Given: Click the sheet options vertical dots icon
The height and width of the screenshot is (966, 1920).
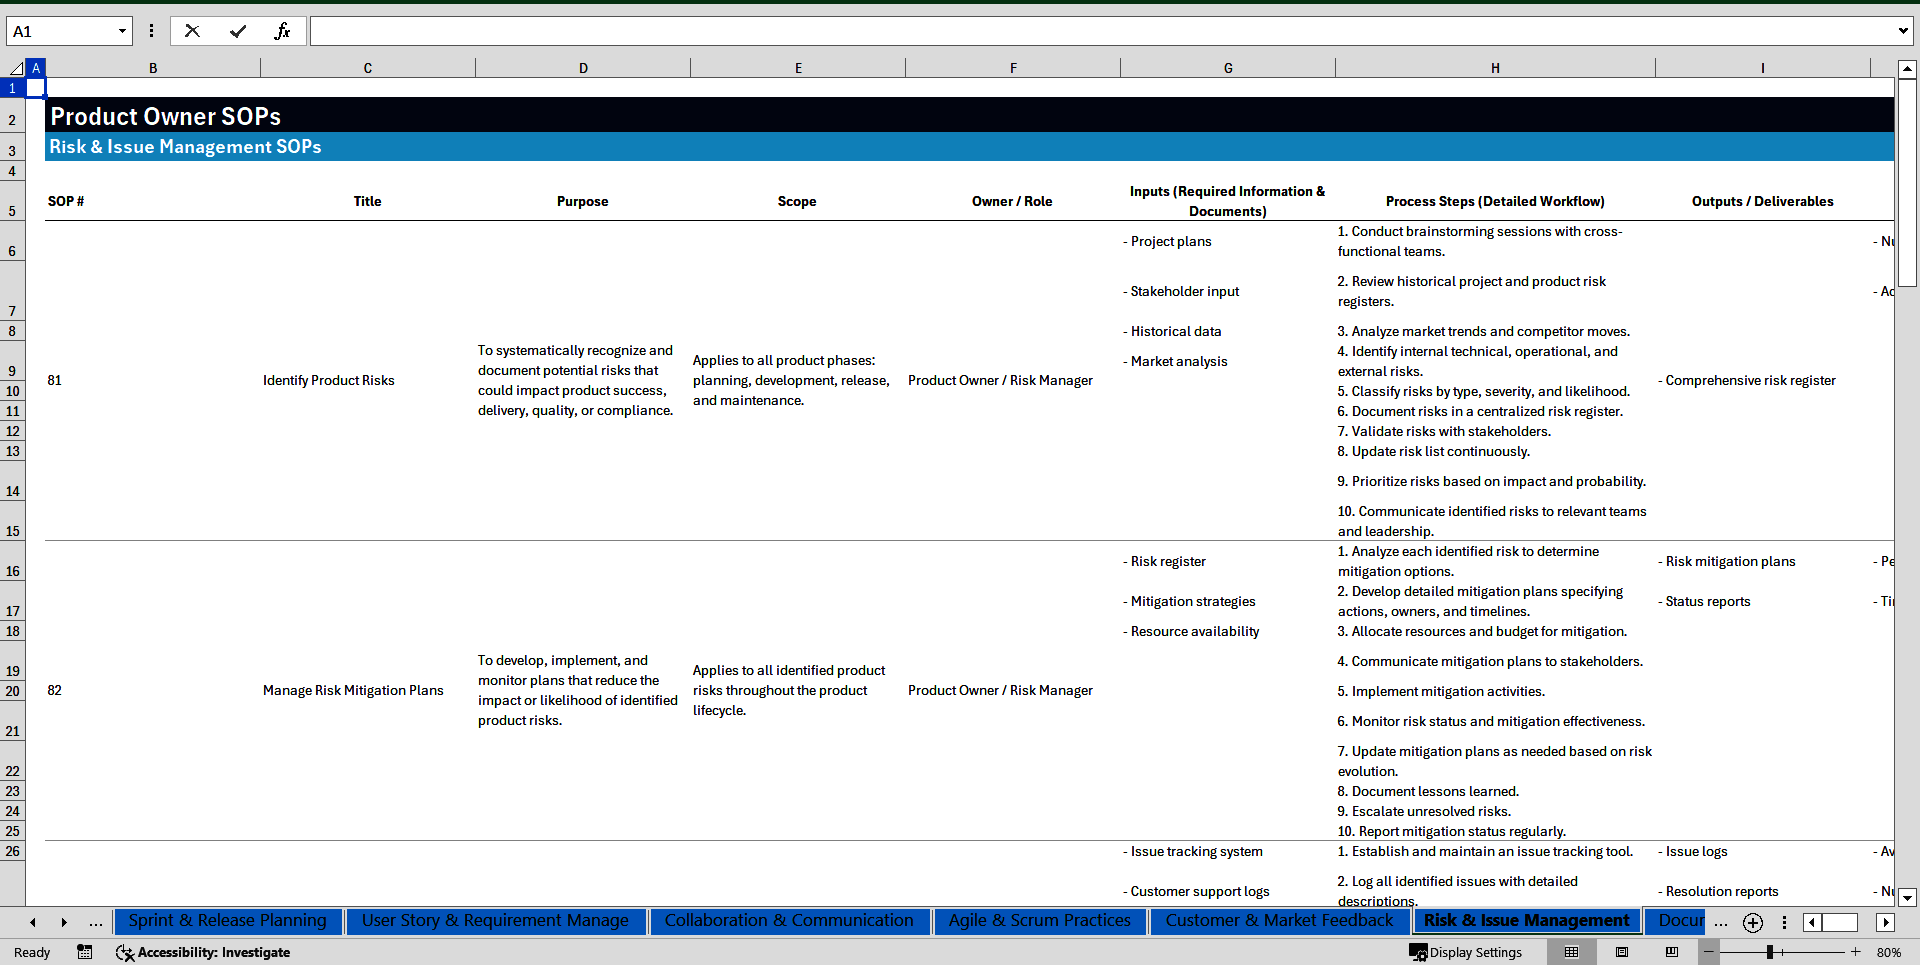Looking at the screenshot, I should click(1785, 922).
